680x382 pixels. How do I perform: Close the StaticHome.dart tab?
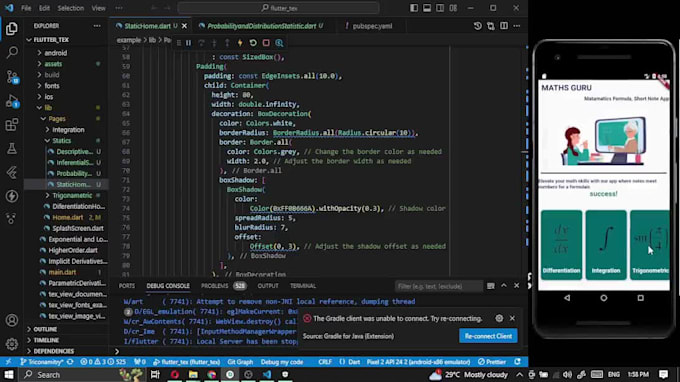(x=184, y=26)
